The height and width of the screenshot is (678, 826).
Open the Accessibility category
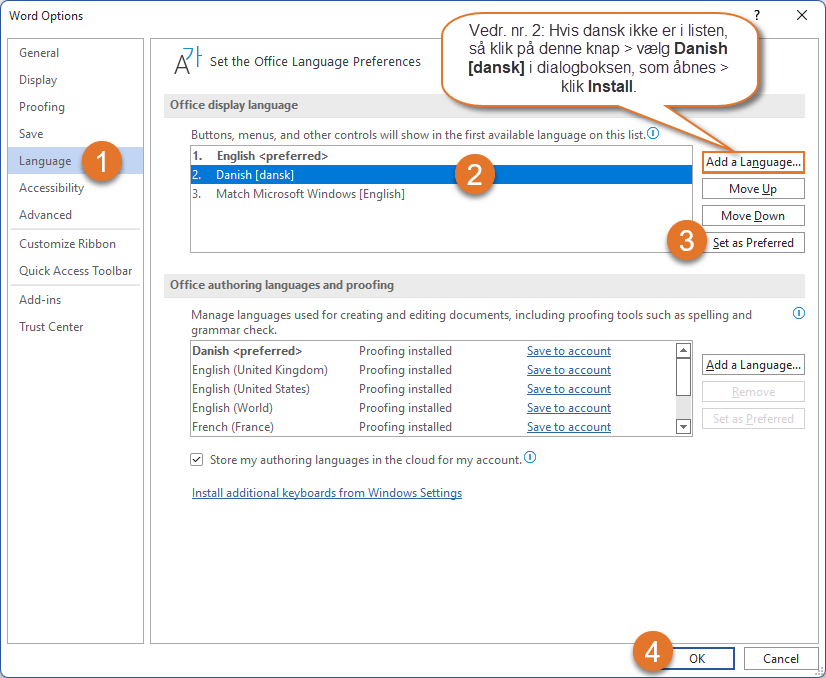pyautogui.click(x=75, y=188)
